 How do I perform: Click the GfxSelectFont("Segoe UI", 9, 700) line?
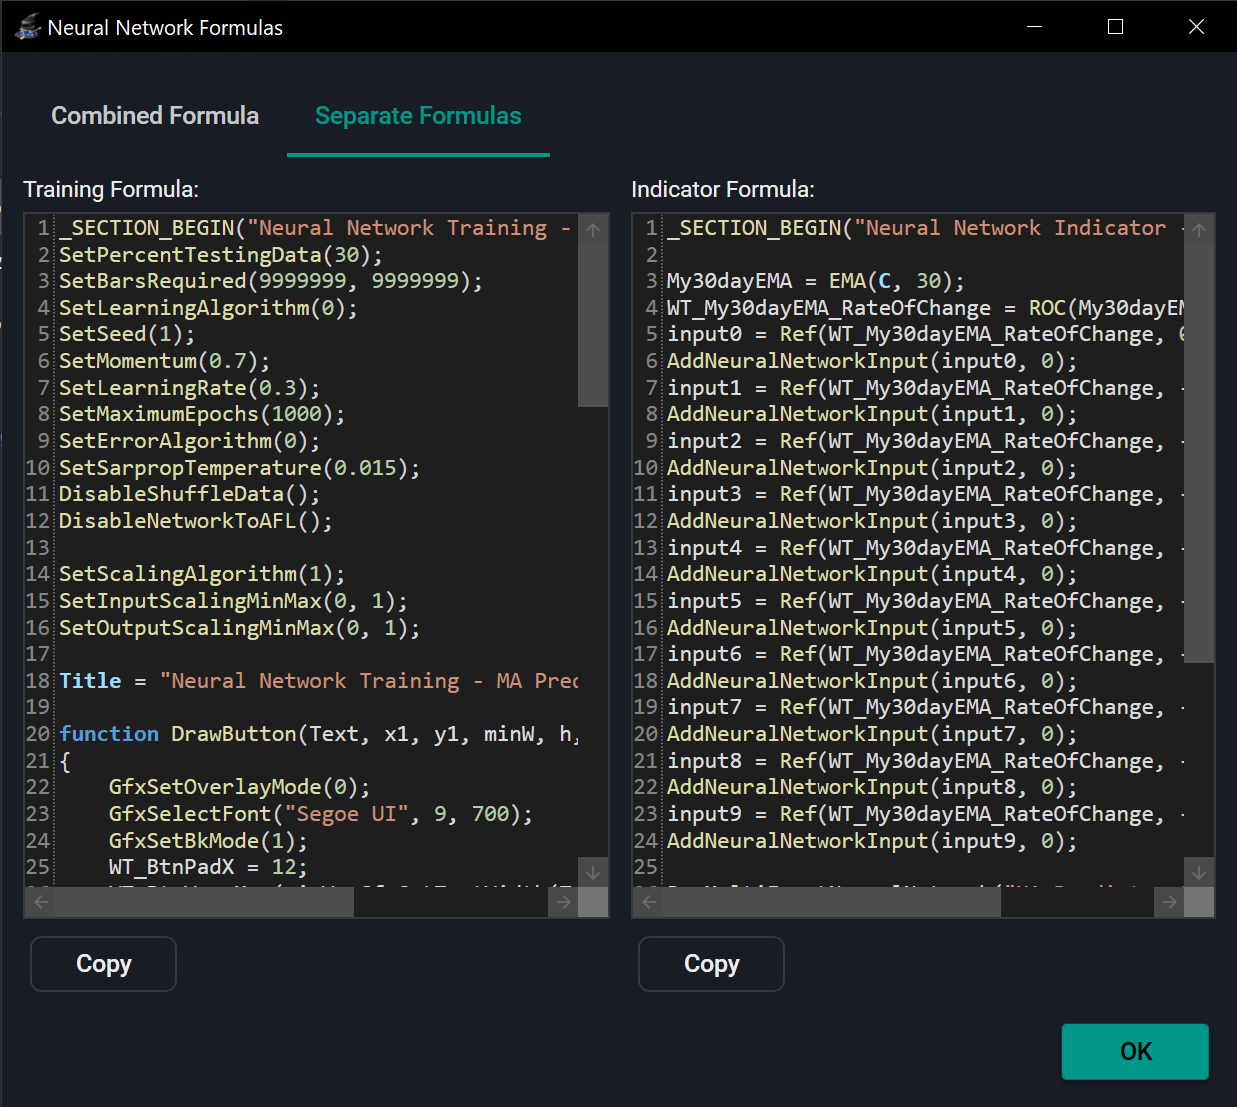[321, 814]
